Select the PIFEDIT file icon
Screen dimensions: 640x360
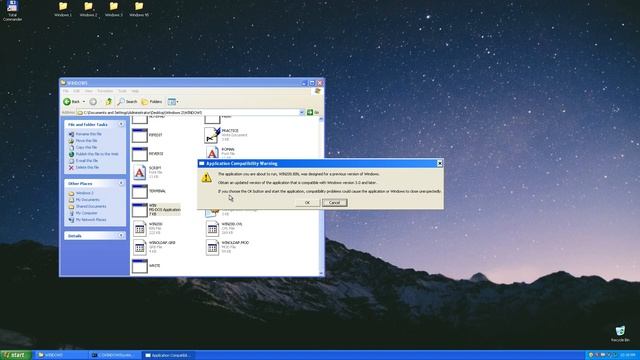pyautogui.click(x=140, y=135)
